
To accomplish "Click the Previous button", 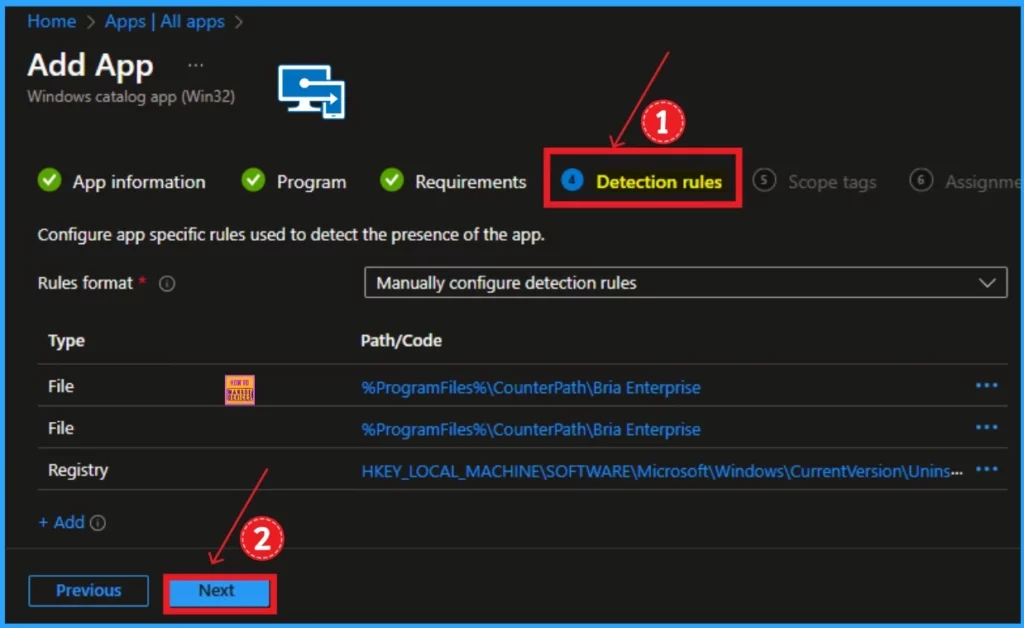I will (x=88, y=591).
